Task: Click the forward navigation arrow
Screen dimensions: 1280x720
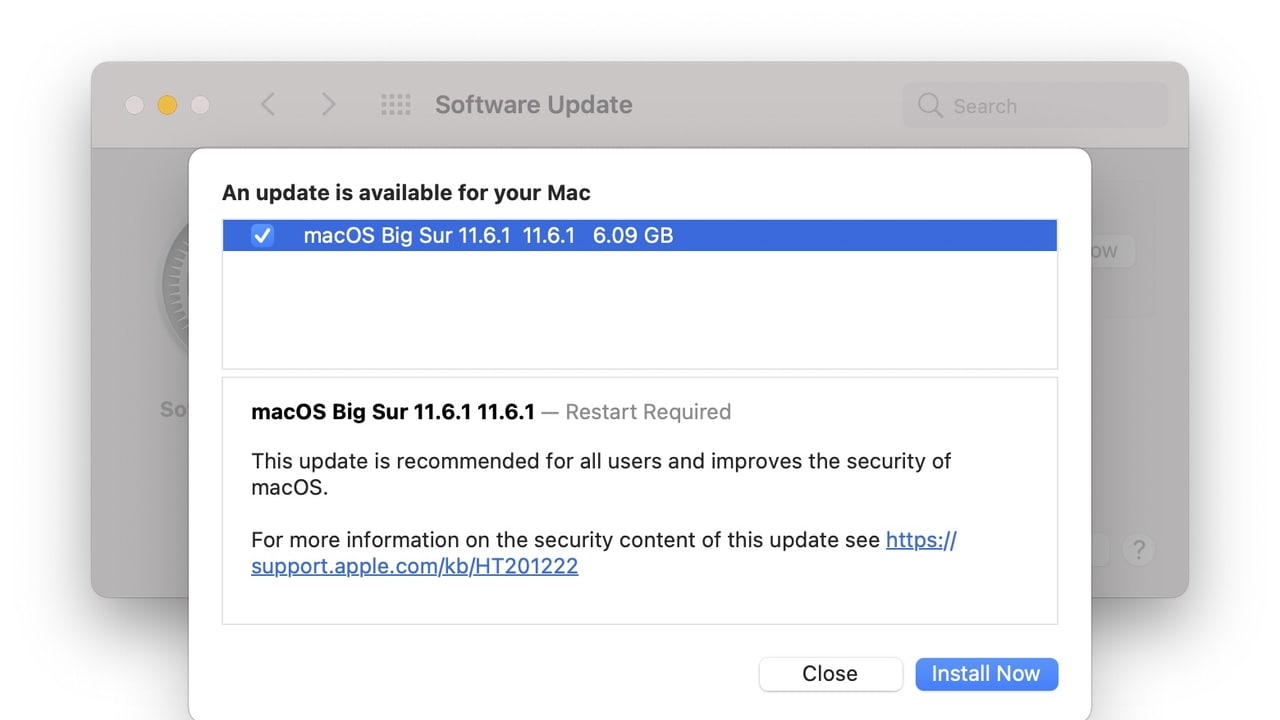Action: pos(329,104)
